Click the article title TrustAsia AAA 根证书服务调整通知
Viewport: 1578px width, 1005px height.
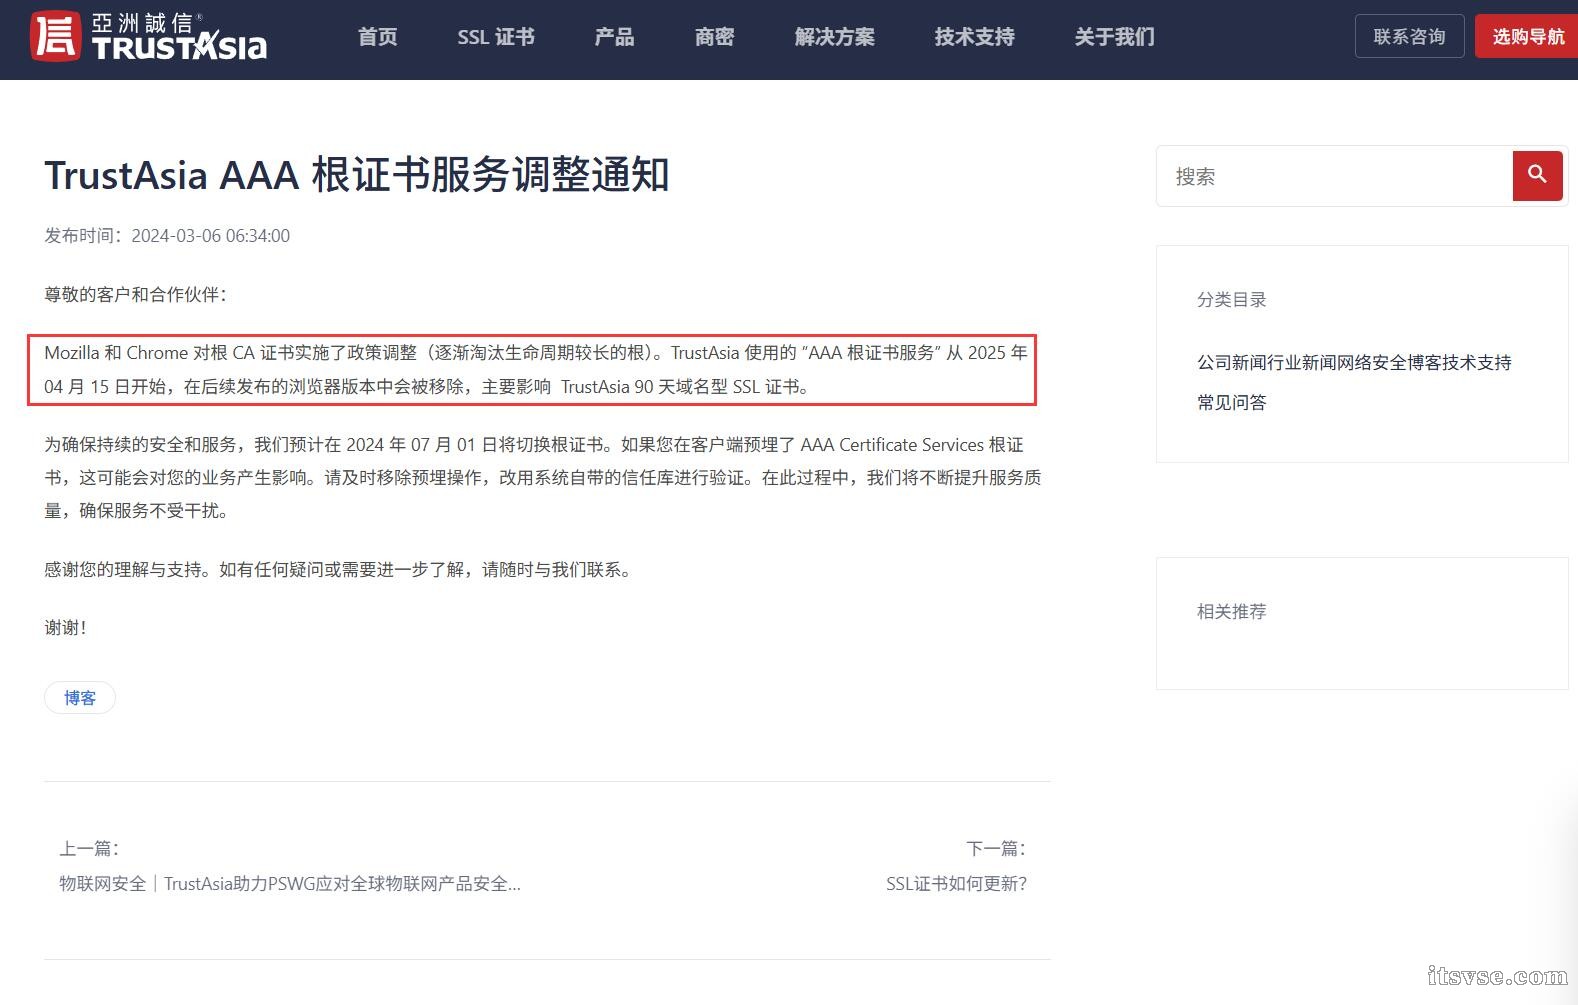[x=357, y=175]
